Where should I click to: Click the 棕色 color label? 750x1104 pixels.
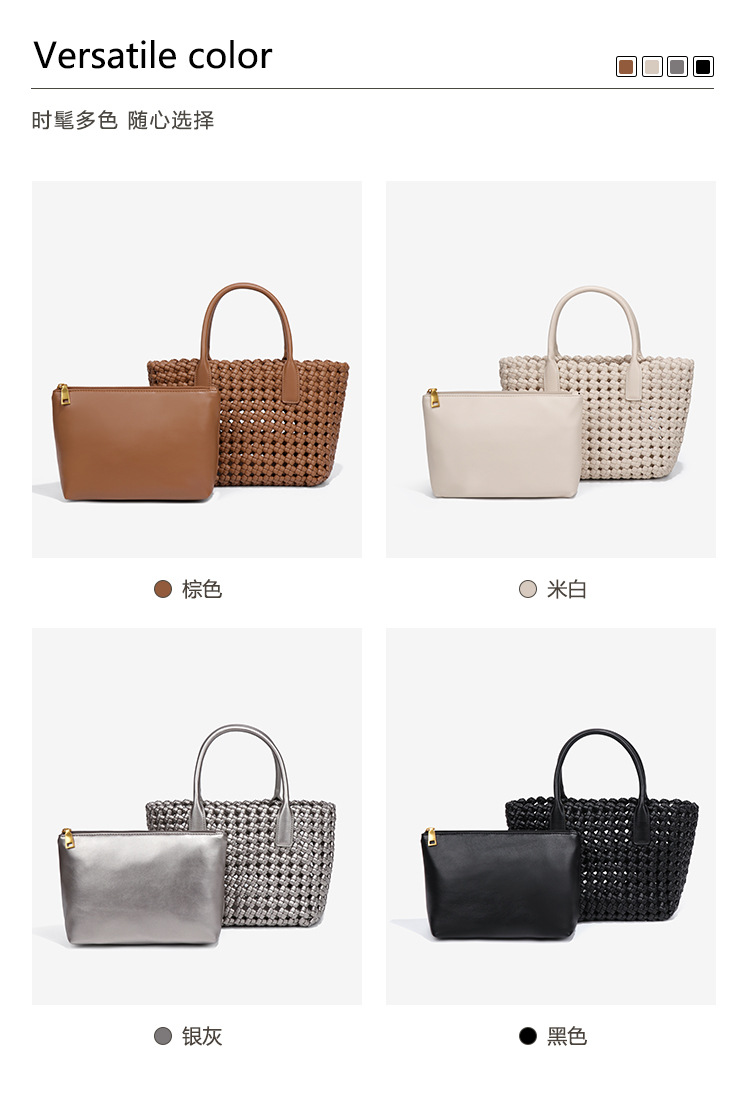pos(202,589)
